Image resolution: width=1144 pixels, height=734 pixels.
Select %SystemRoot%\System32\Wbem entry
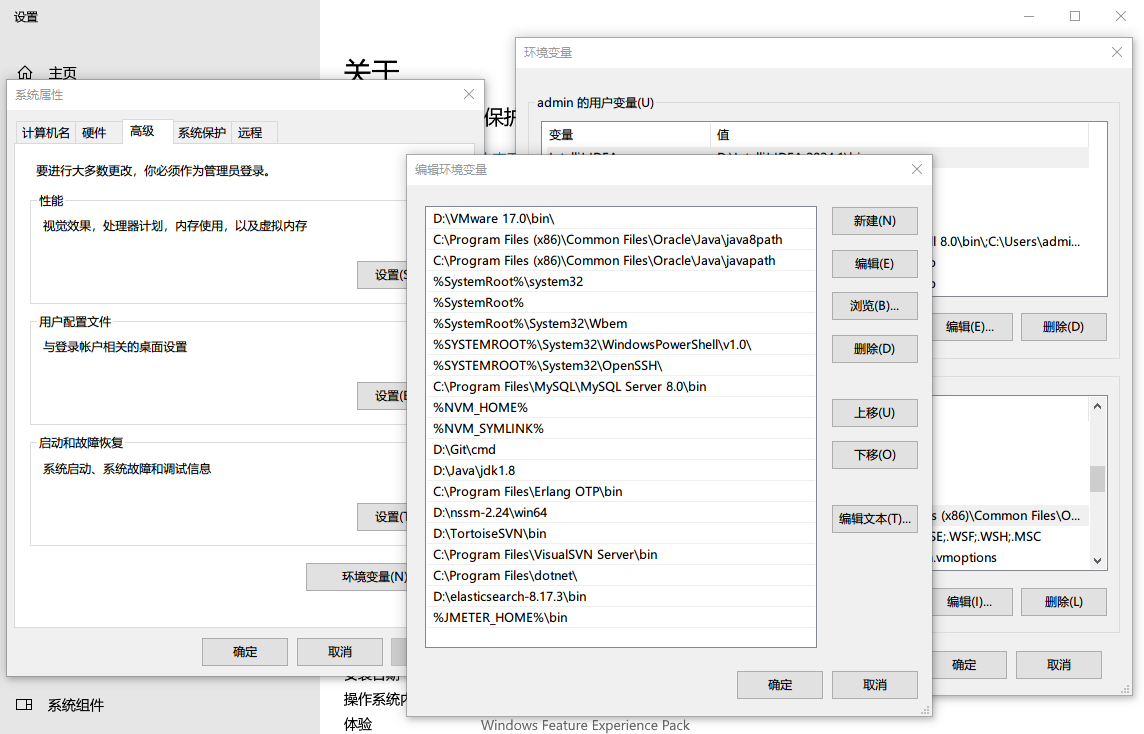621,324
